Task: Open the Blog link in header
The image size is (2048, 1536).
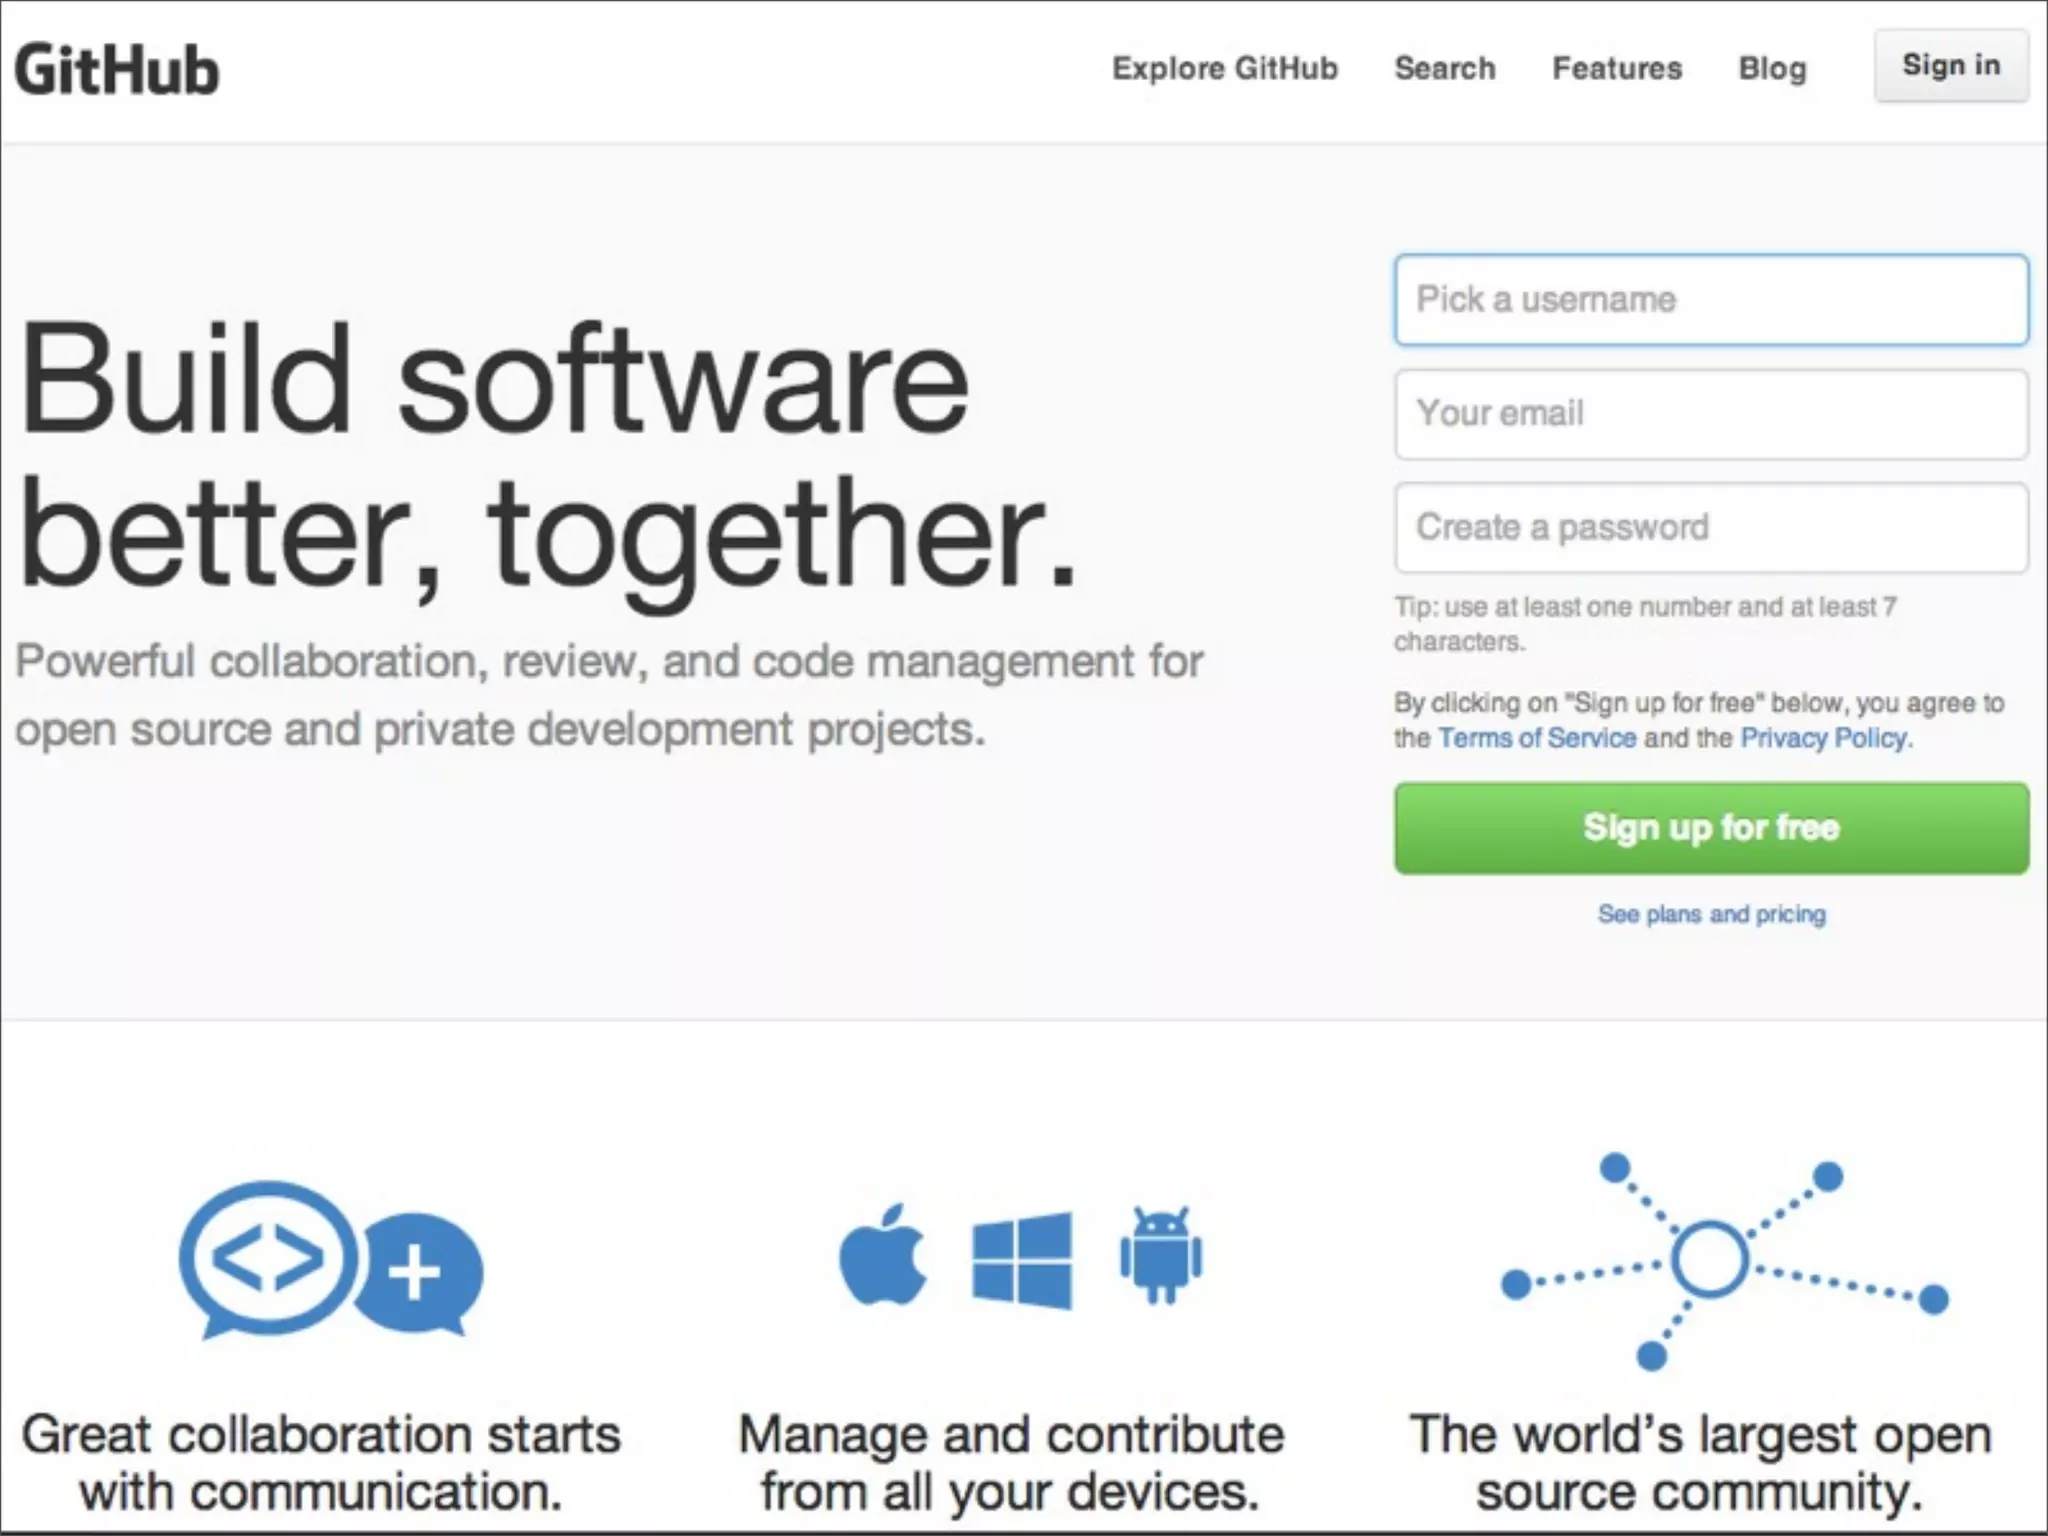Action: [x=1772, y=68]
